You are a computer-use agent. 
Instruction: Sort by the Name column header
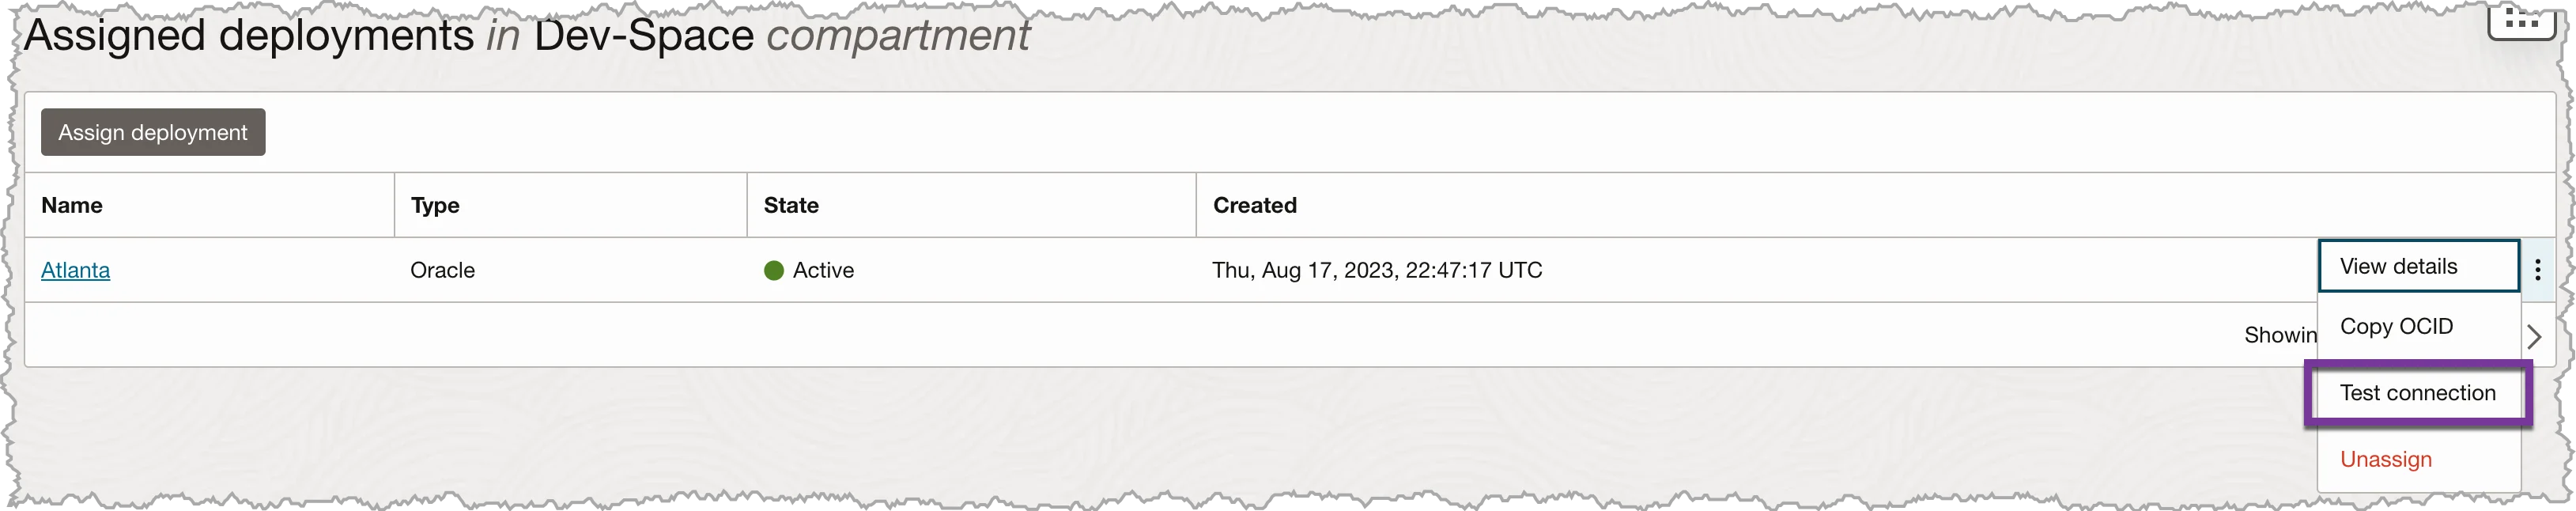72,205
